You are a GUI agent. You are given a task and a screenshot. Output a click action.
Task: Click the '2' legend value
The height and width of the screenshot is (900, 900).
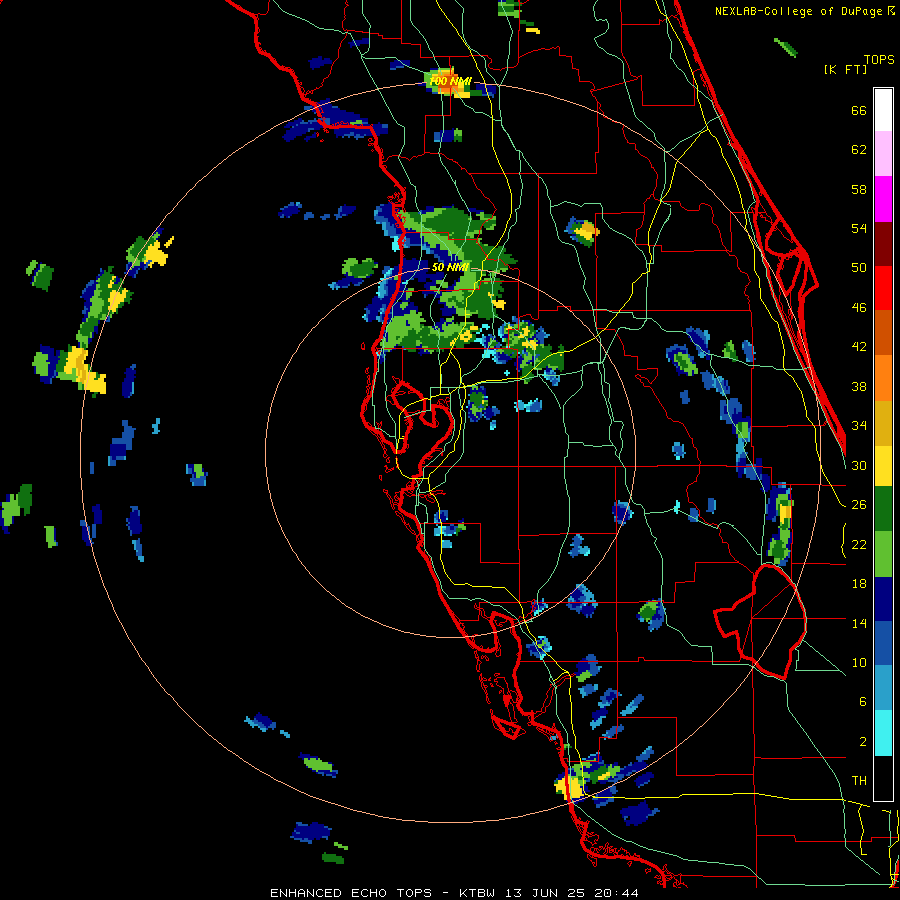click(863, 742)
